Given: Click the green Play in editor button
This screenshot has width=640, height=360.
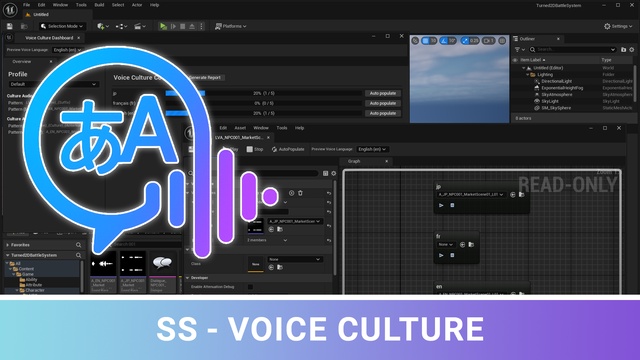Looking at the screenshot, I should coord(163,26).
